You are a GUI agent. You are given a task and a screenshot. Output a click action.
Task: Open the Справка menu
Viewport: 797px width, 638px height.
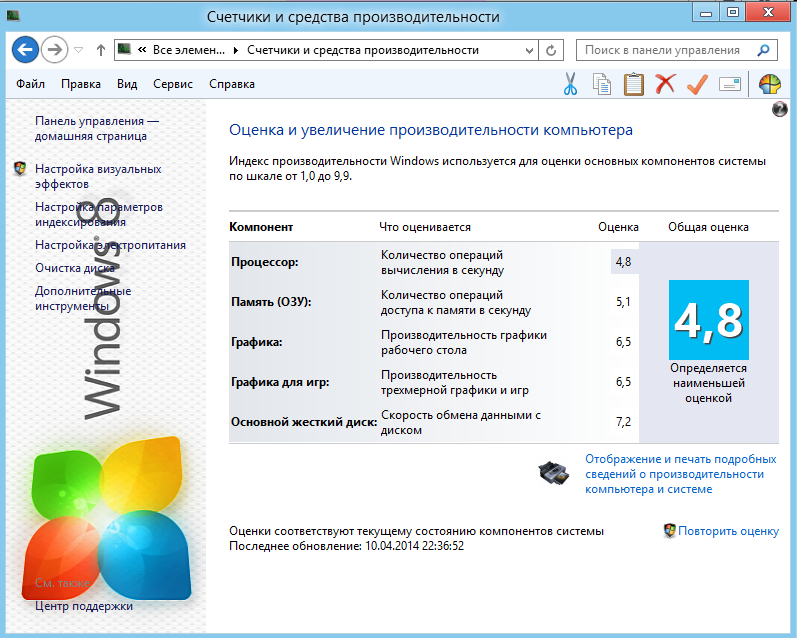(232, 84)
